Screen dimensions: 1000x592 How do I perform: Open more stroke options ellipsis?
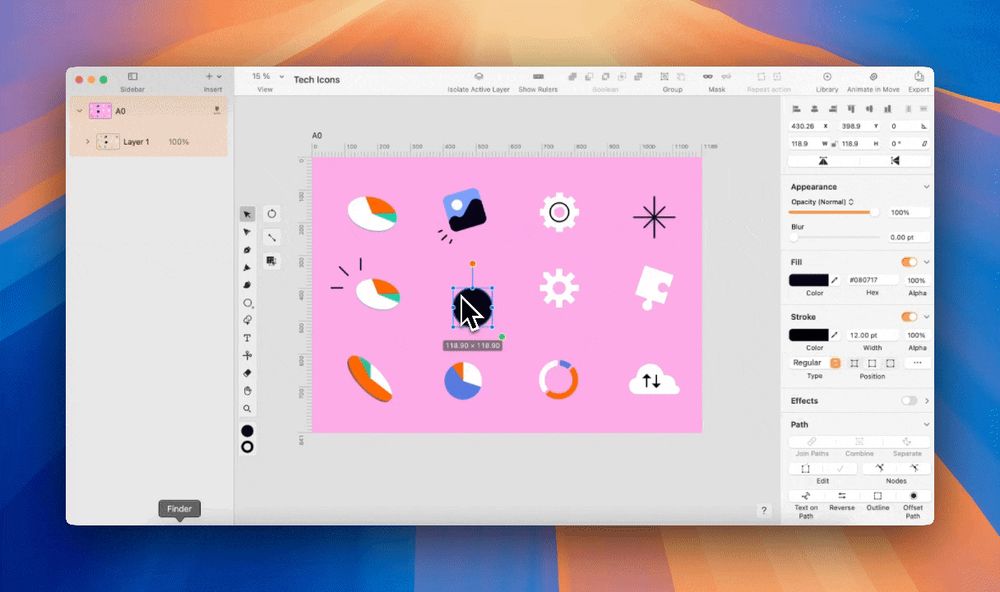click(x=917, y=363)
